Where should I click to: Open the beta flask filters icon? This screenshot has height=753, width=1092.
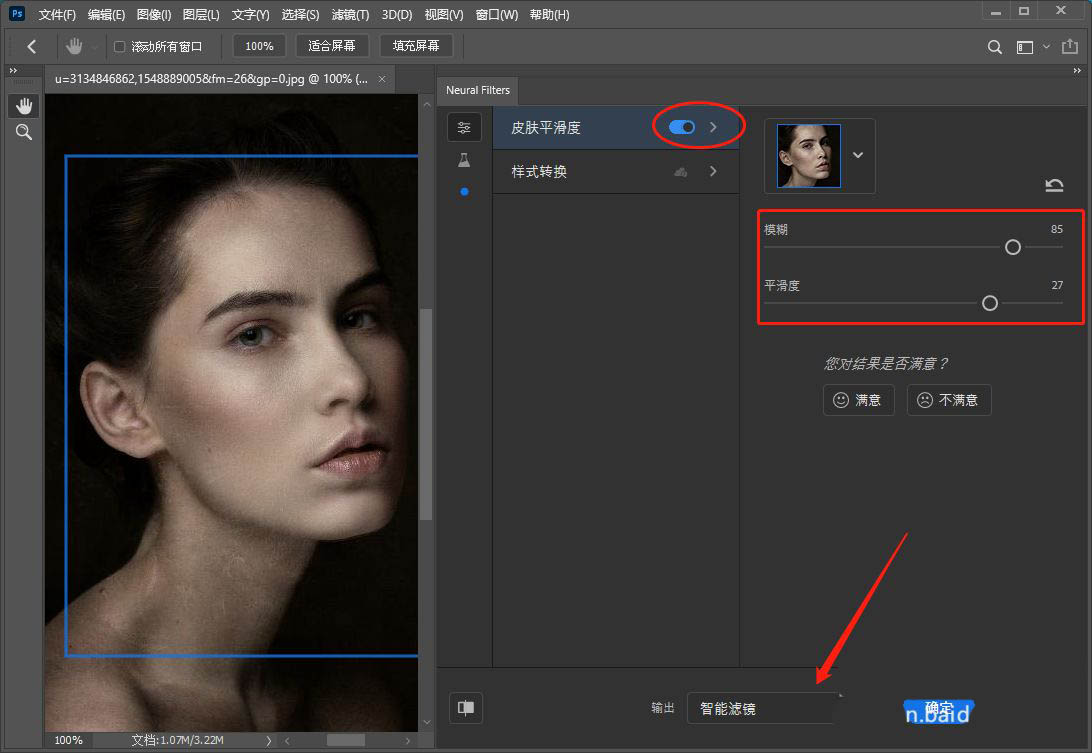coord(464,160)
